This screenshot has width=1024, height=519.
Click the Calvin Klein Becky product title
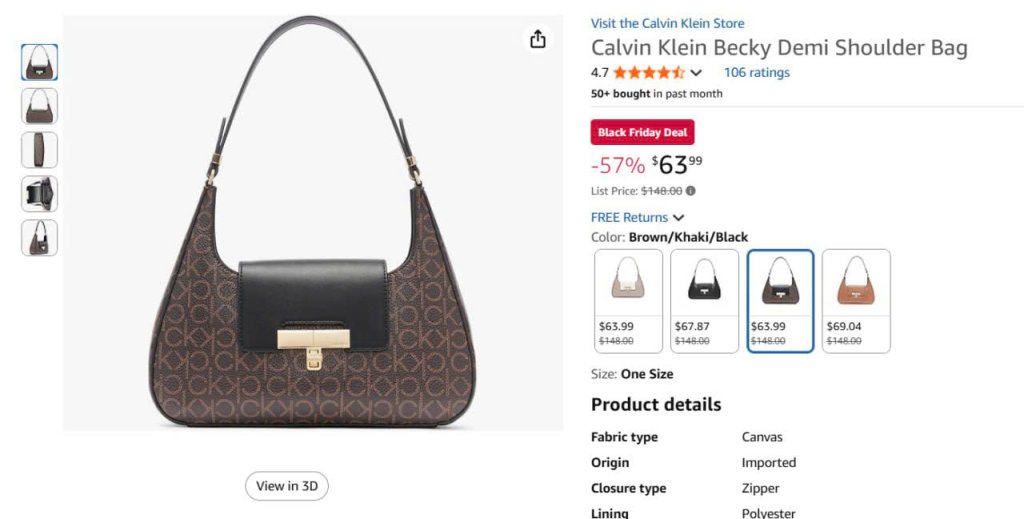[x=779, y=48]
